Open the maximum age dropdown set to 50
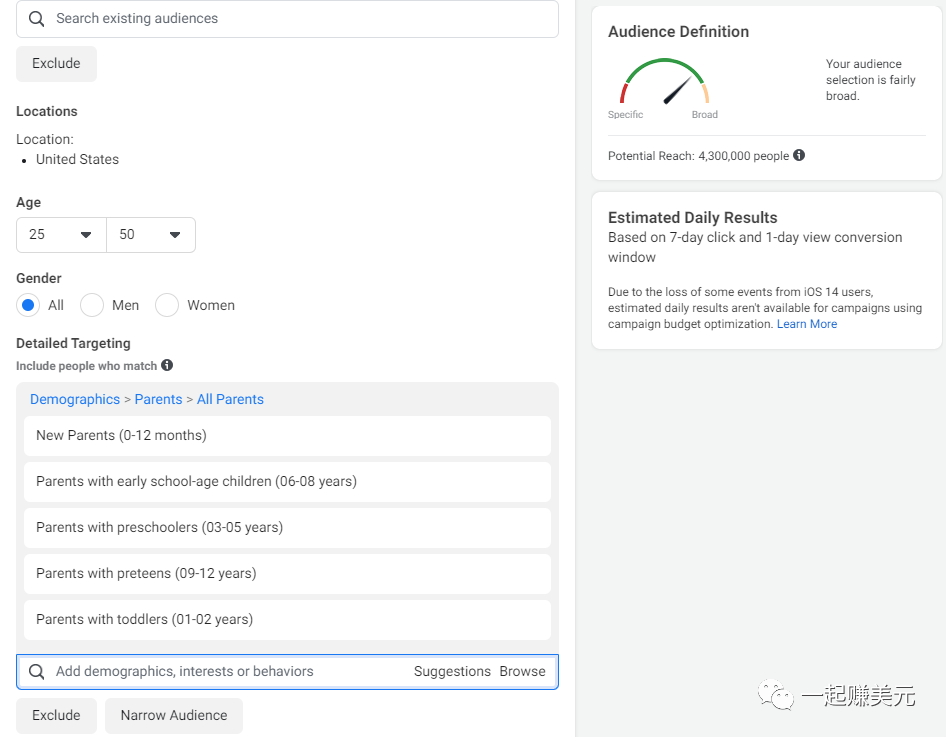946x737 pixels. (x=151, y=235)
